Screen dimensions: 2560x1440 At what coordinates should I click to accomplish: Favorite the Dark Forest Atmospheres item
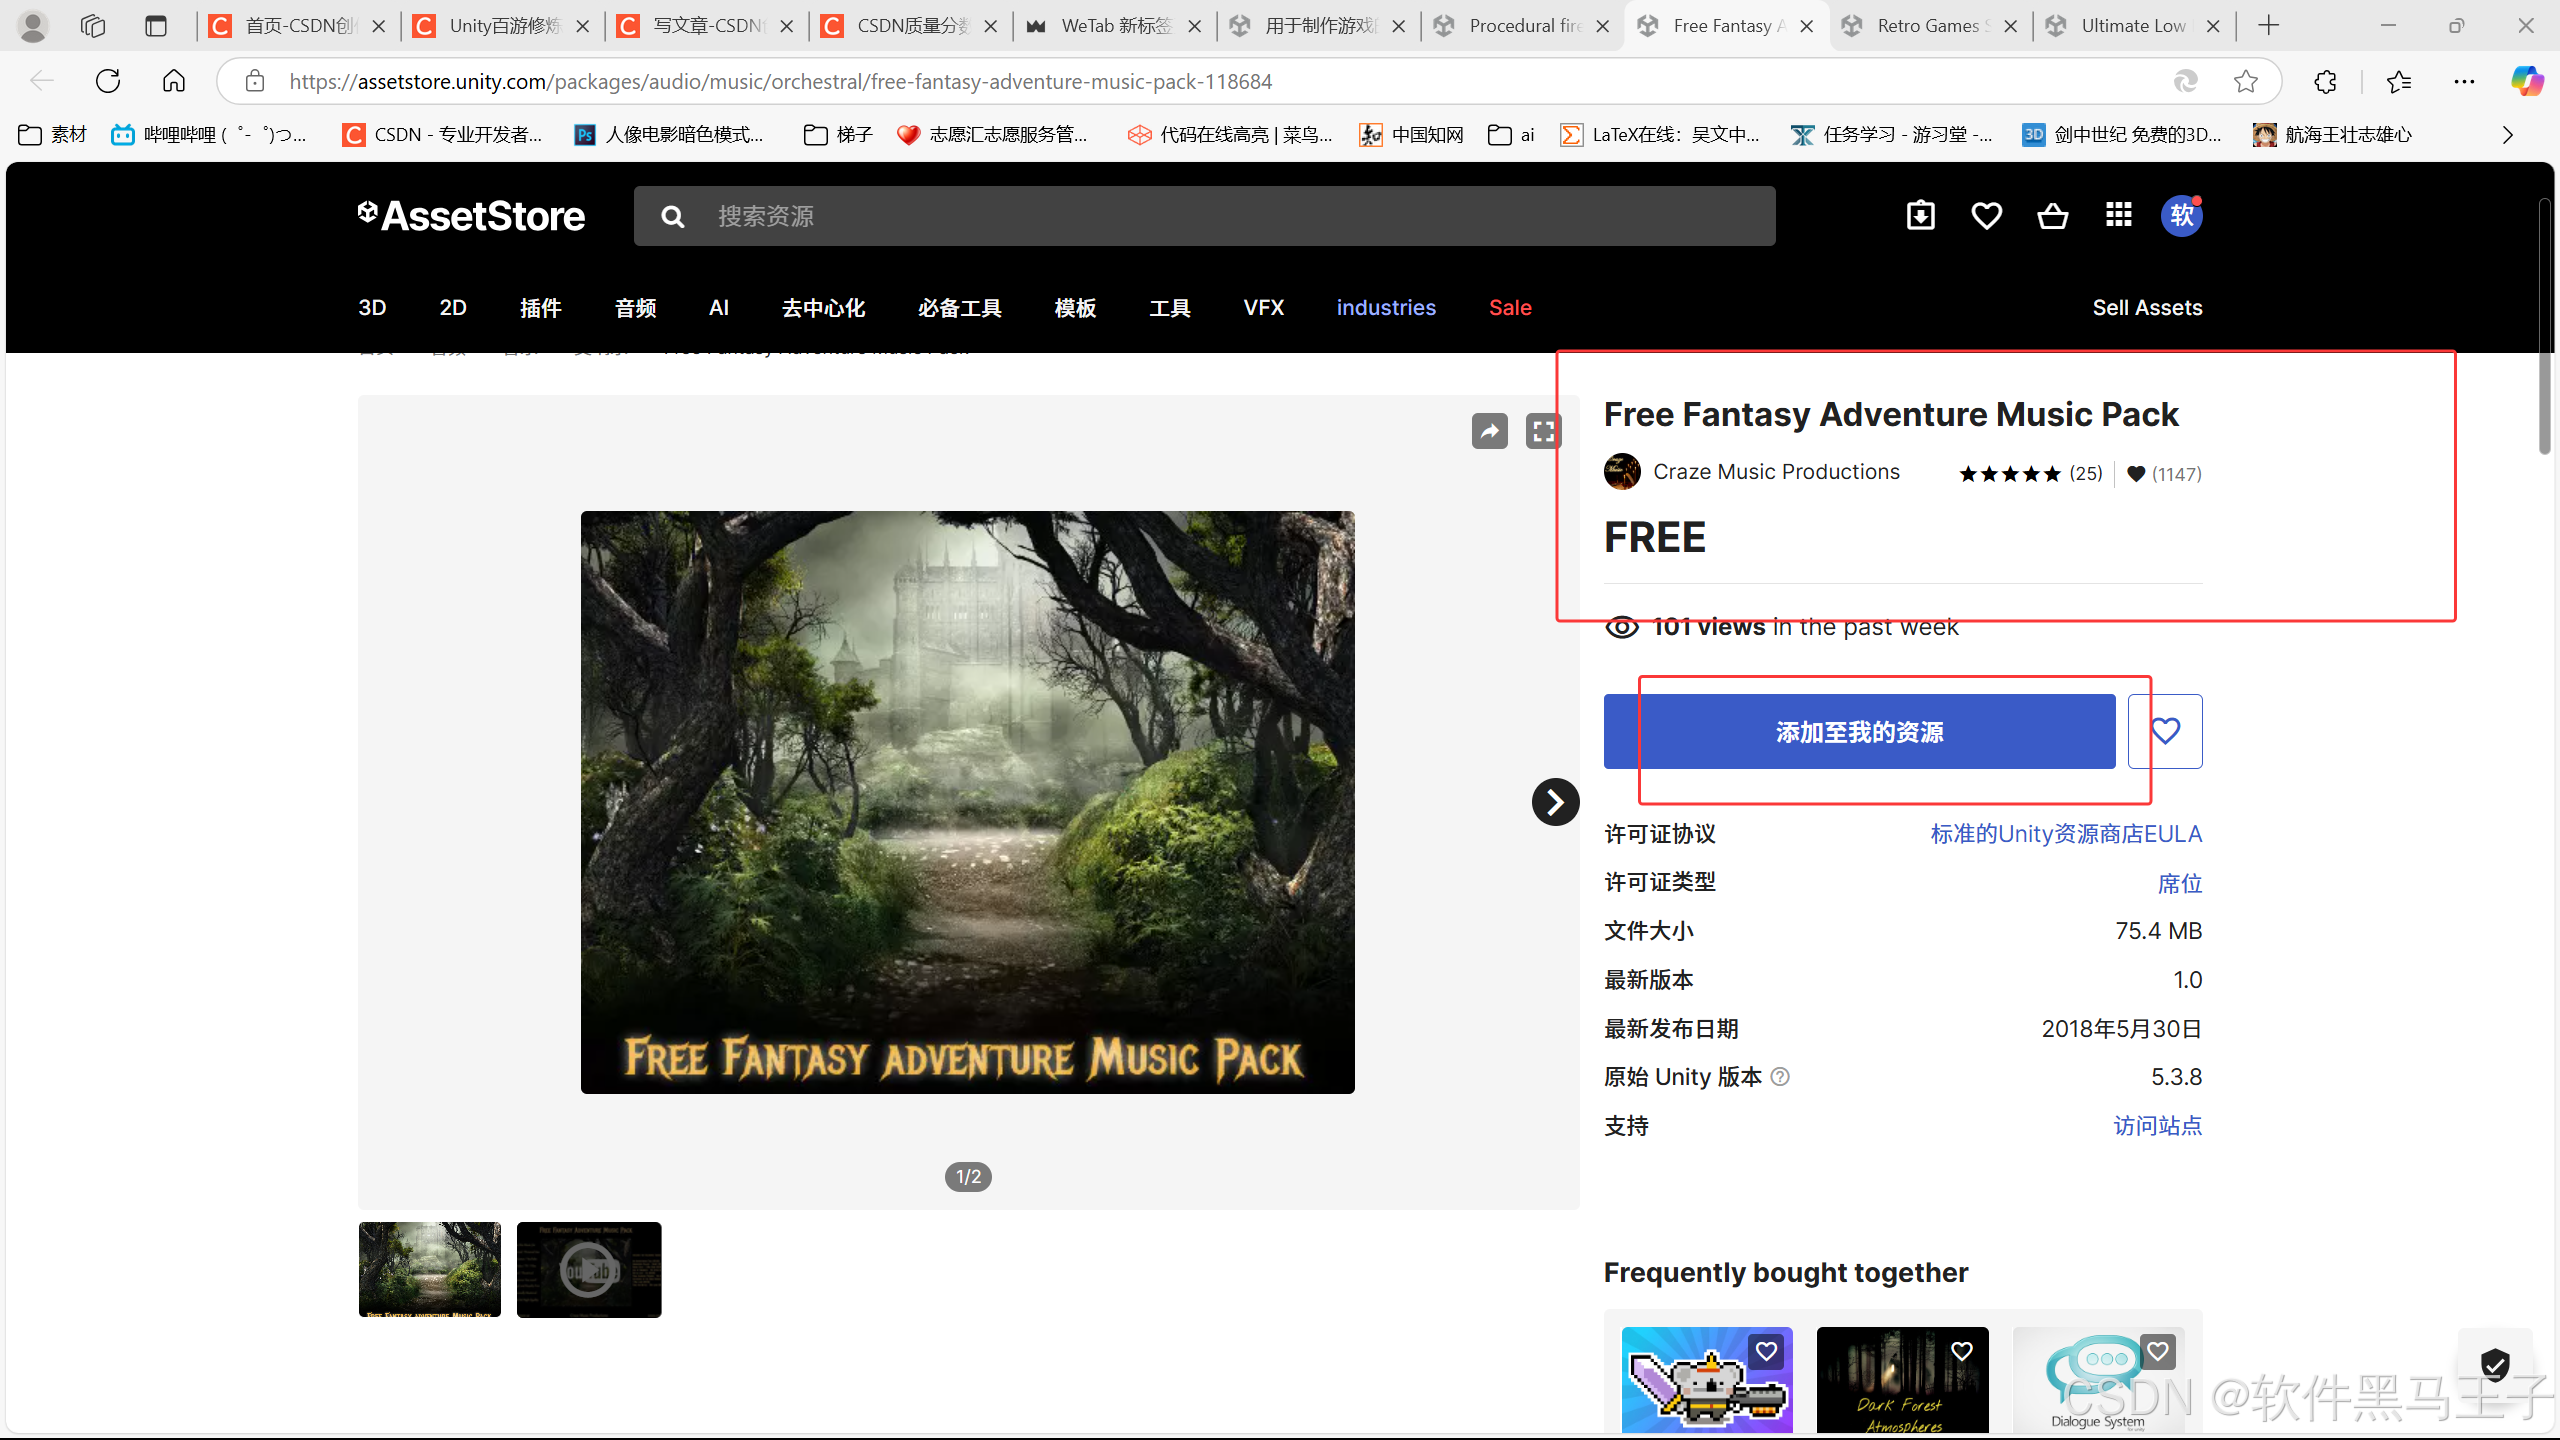click(1962, 1351)
